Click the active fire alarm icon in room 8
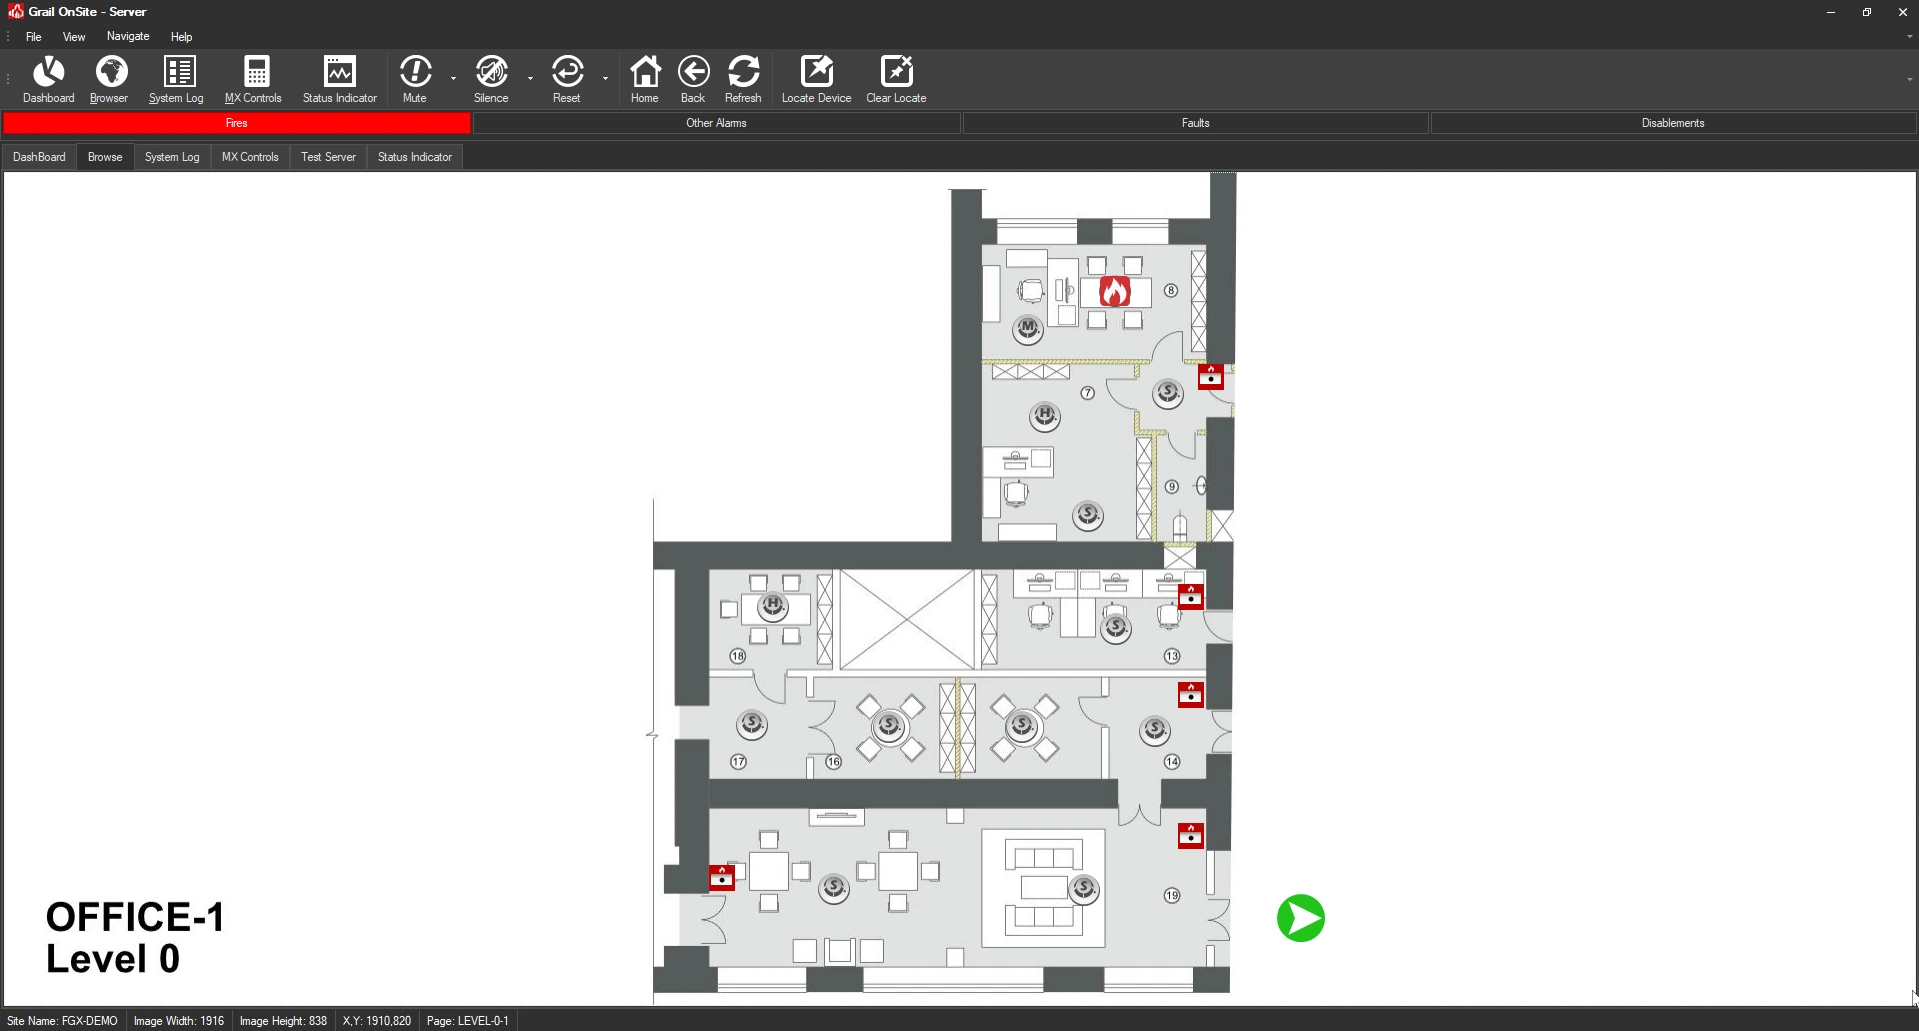 pos(1114,291)
